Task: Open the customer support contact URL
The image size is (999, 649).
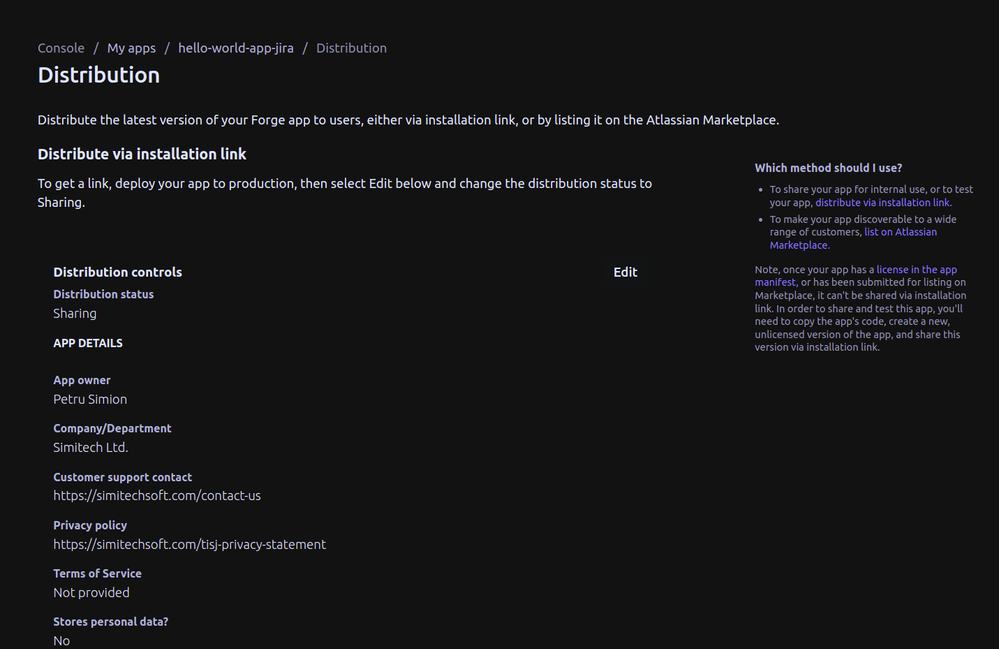Action: click(x=157, y=495)
